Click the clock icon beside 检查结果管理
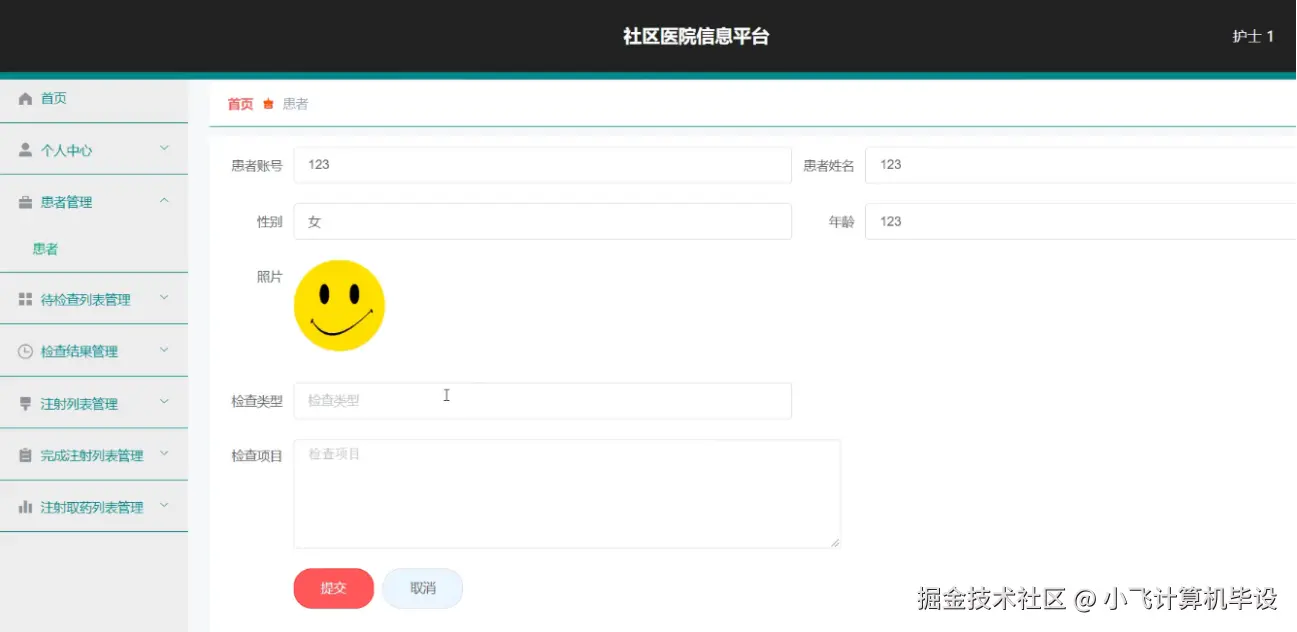1297x632 pixels. 26,351
